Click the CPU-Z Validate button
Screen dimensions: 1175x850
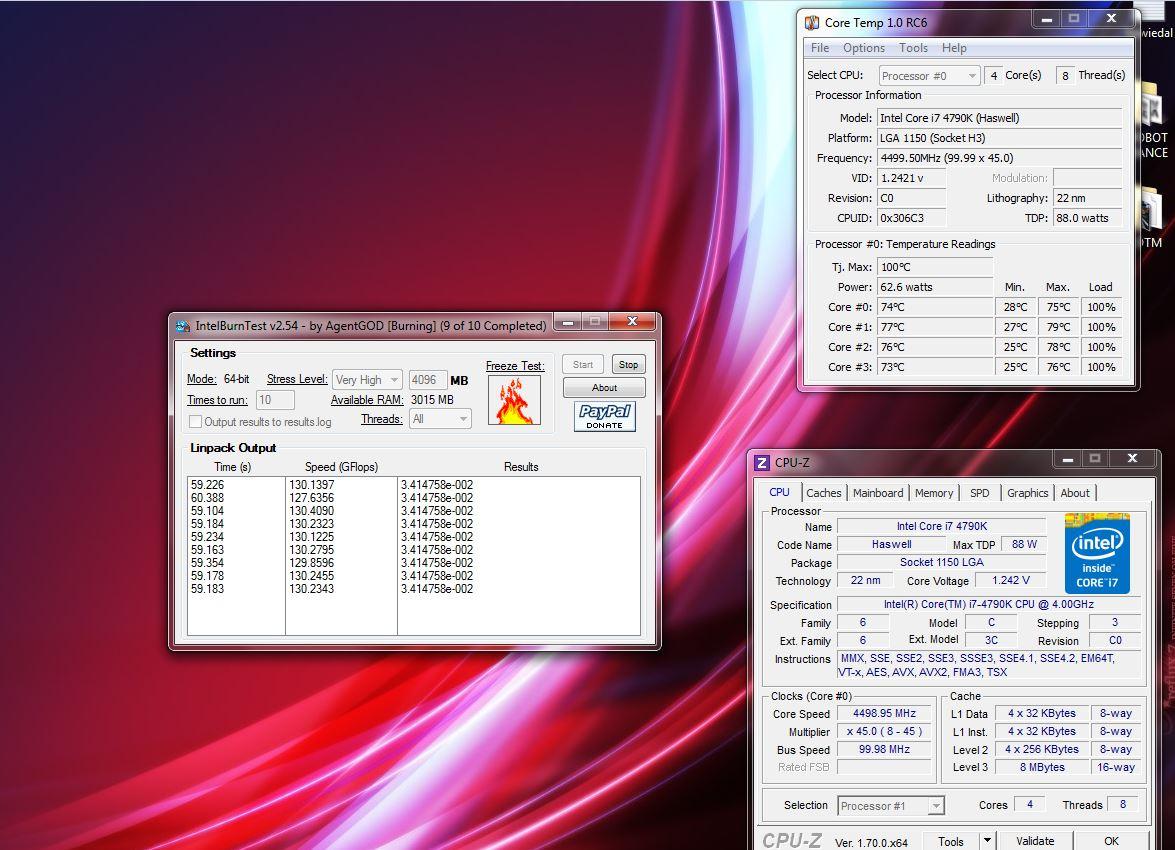(x=1035, y=841)
